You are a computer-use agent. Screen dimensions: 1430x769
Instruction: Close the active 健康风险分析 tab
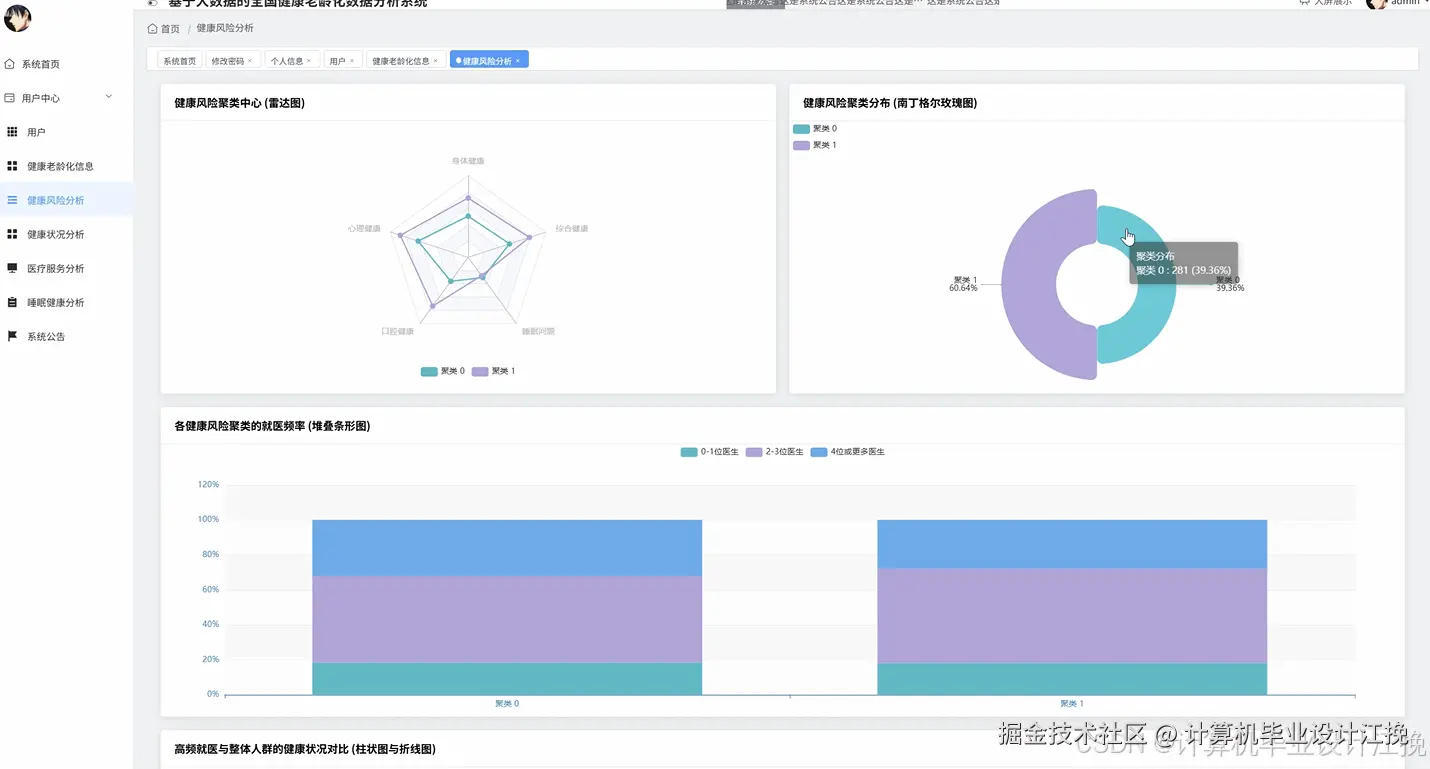[517, 61]
